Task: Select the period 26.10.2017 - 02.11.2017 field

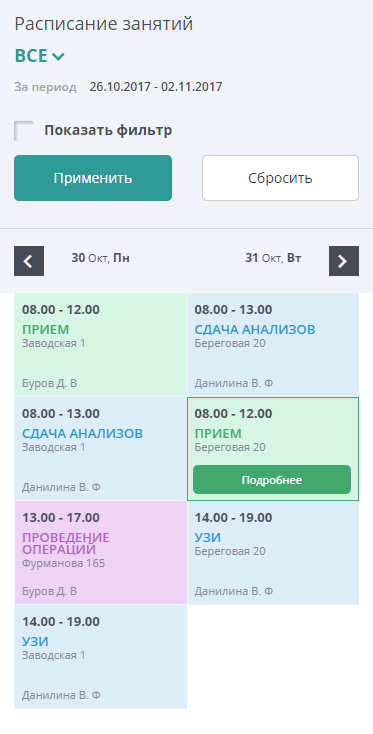Action: point(156,87)
